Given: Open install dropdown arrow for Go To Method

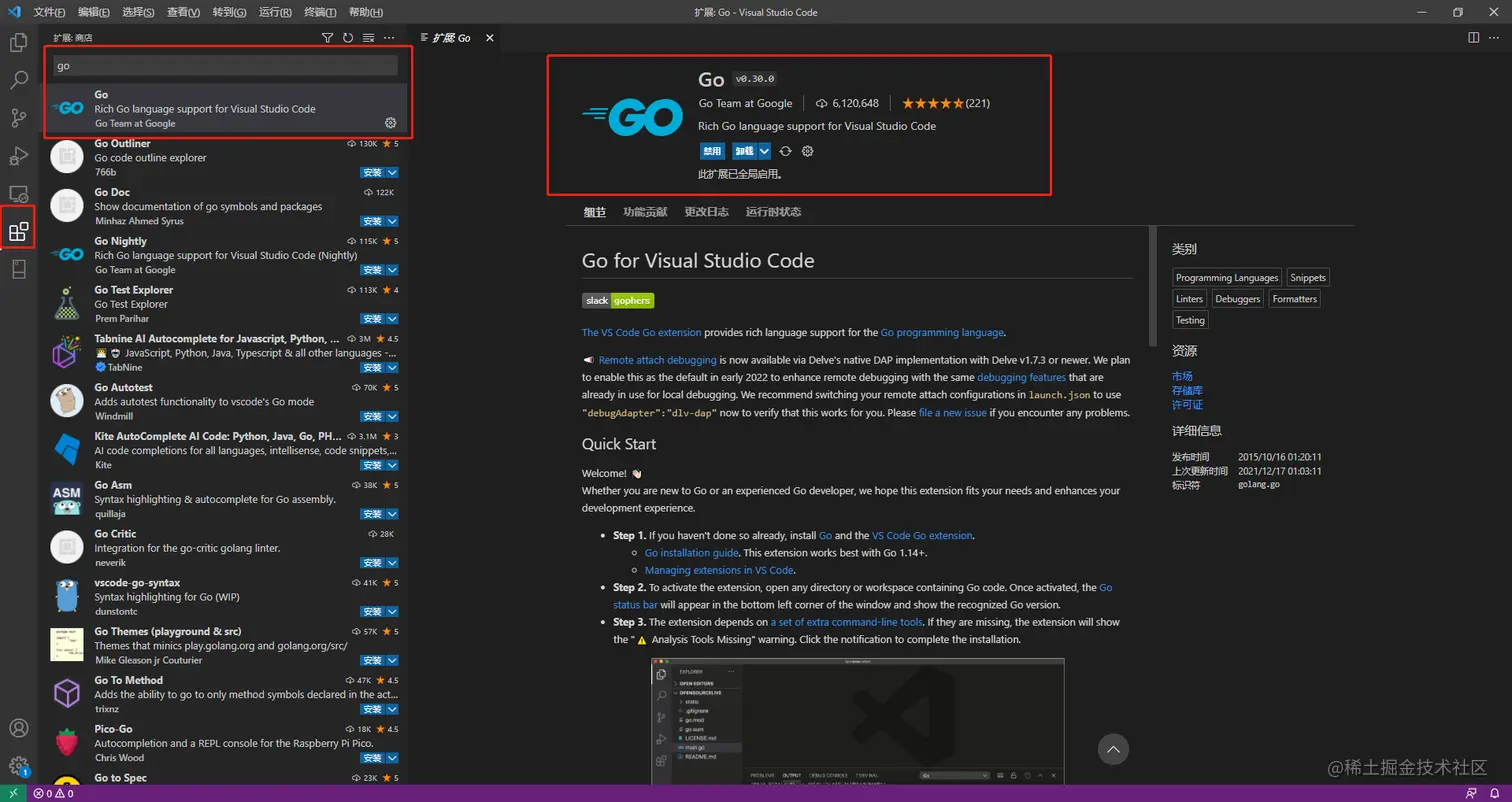Looking at the screenshot, I should 393,709.
